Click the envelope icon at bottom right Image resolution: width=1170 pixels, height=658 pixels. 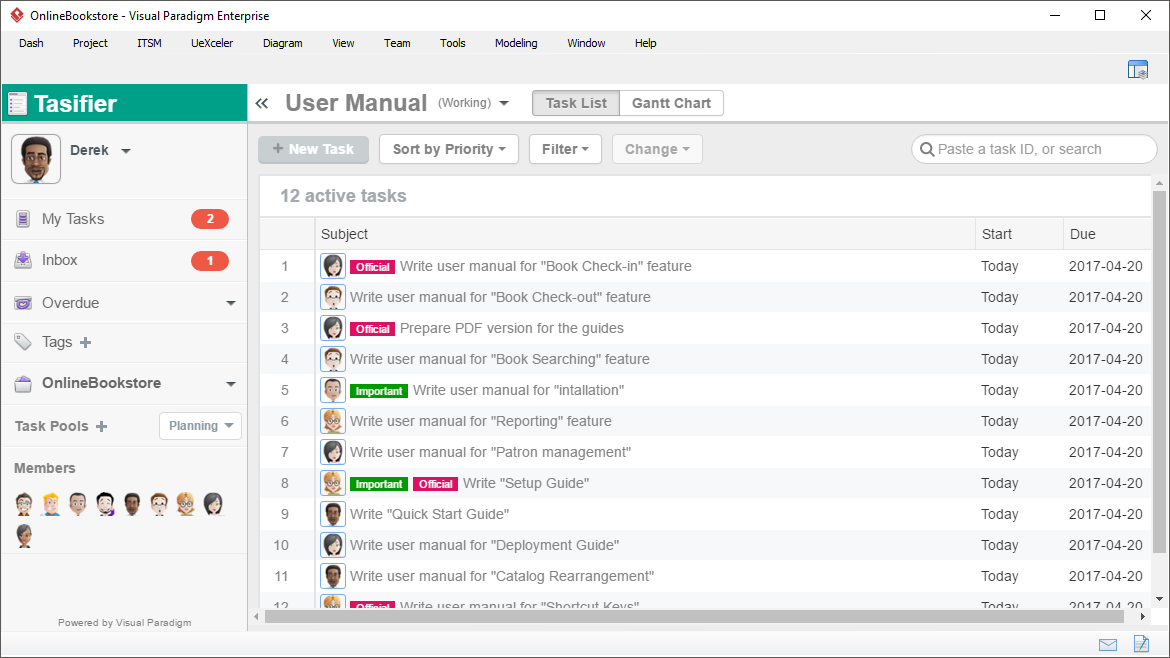click(1107, 644)
